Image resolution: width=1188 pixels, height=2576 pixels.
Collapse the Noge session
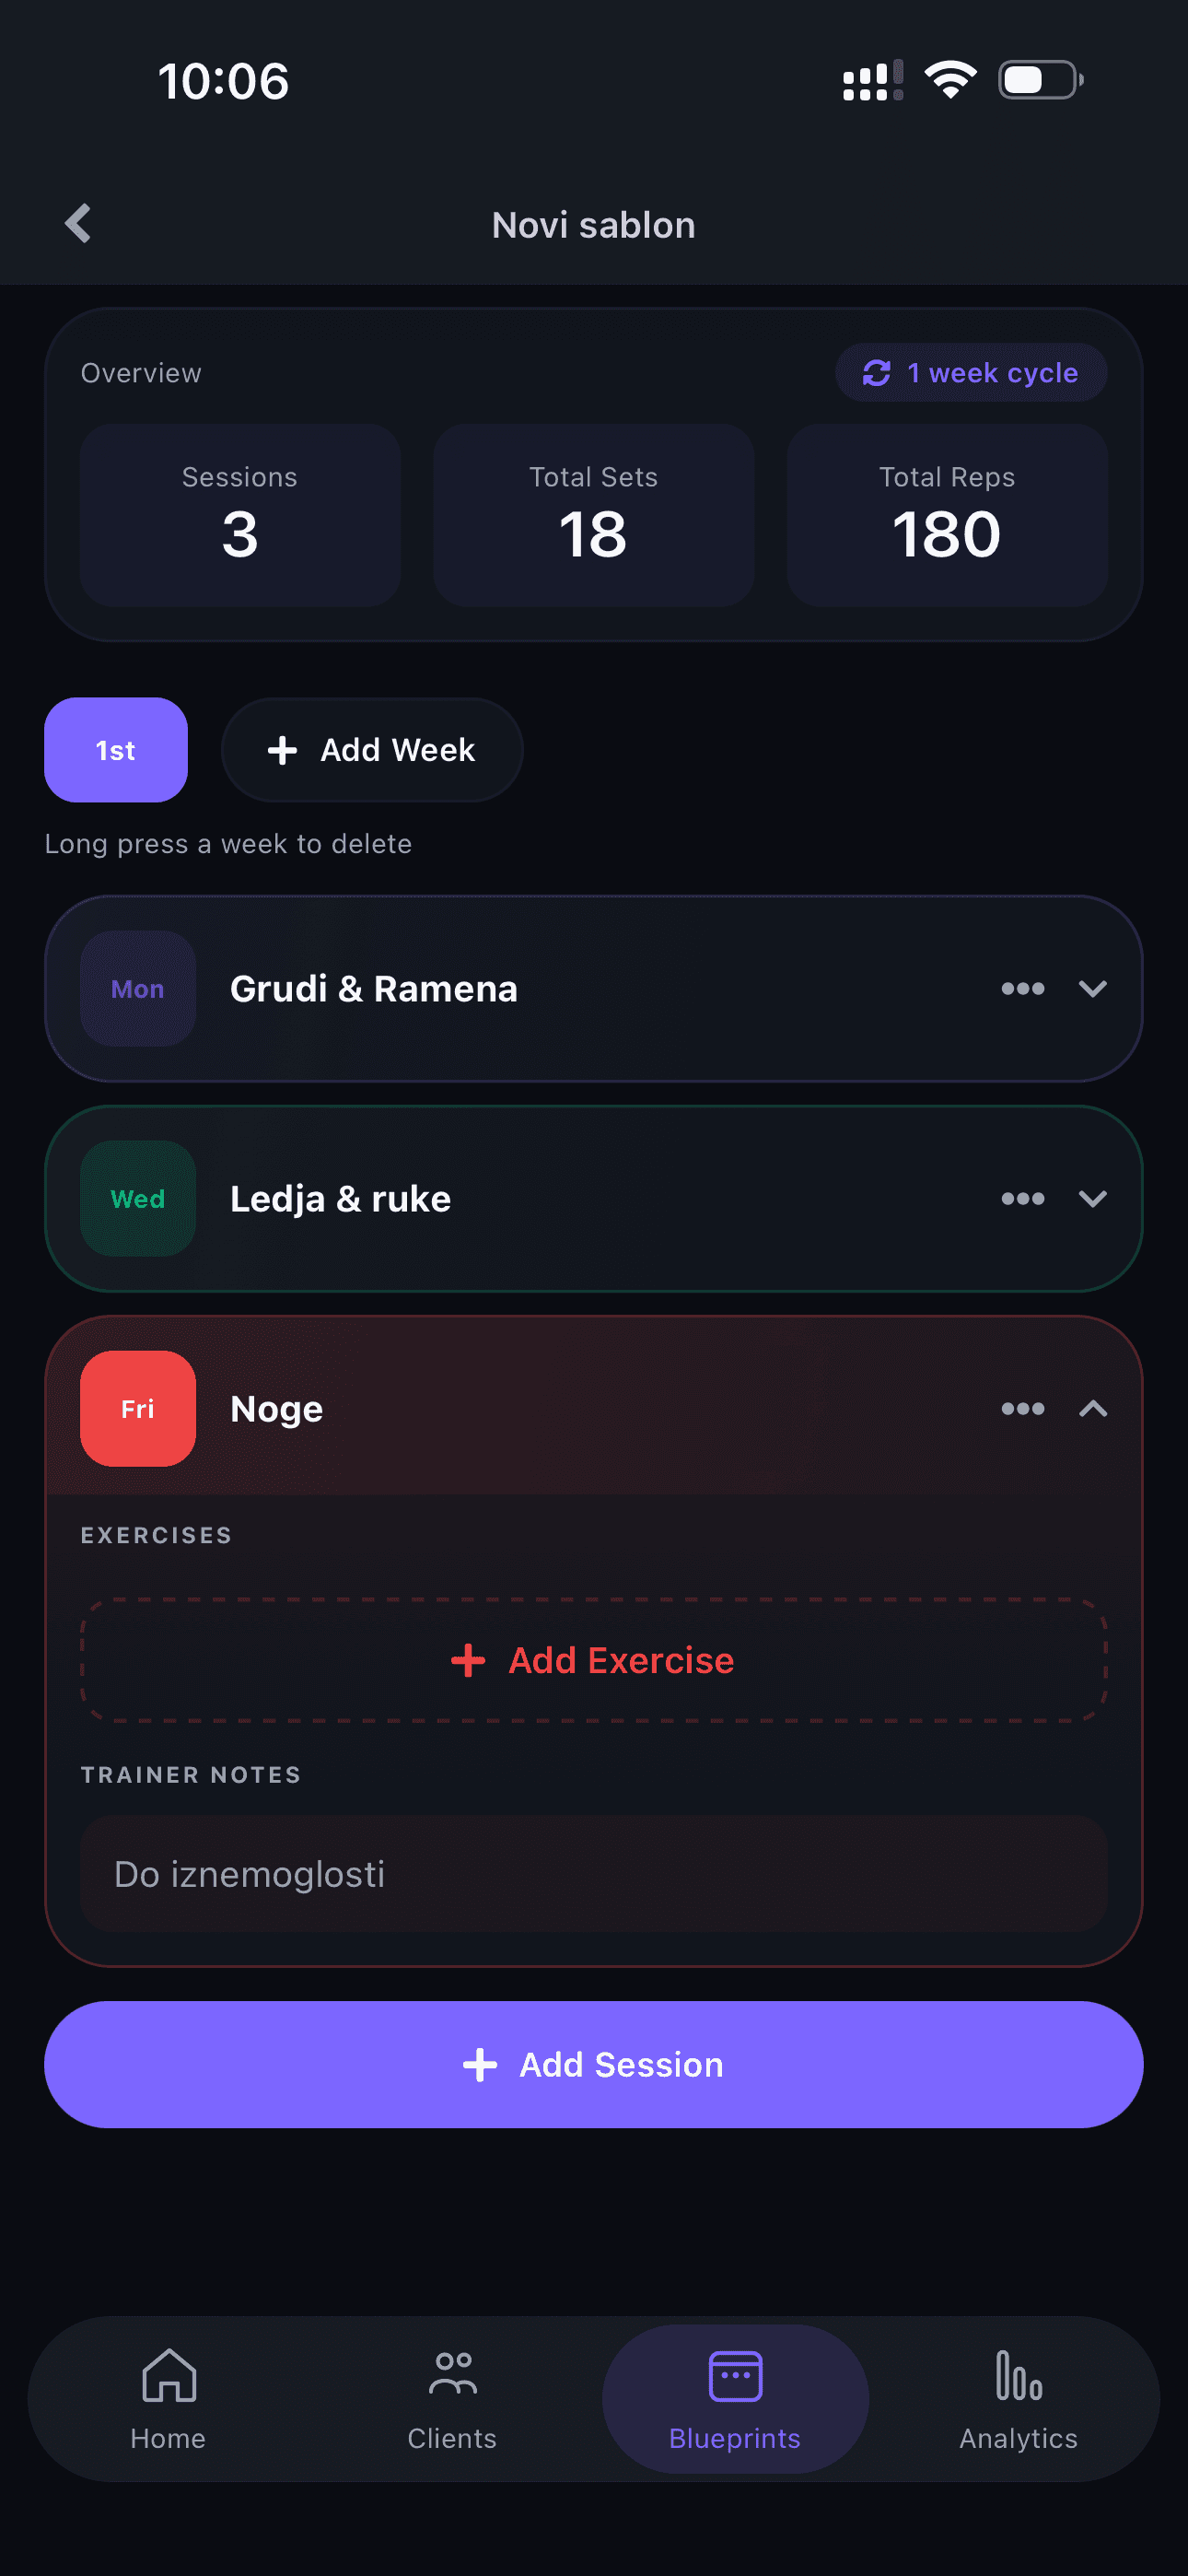tap(1093, 1409)
